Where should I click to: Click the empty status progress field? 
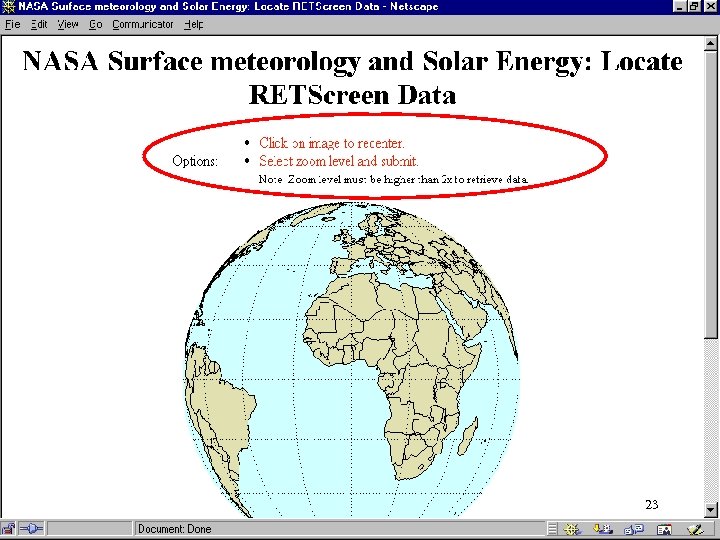[90, 529]
